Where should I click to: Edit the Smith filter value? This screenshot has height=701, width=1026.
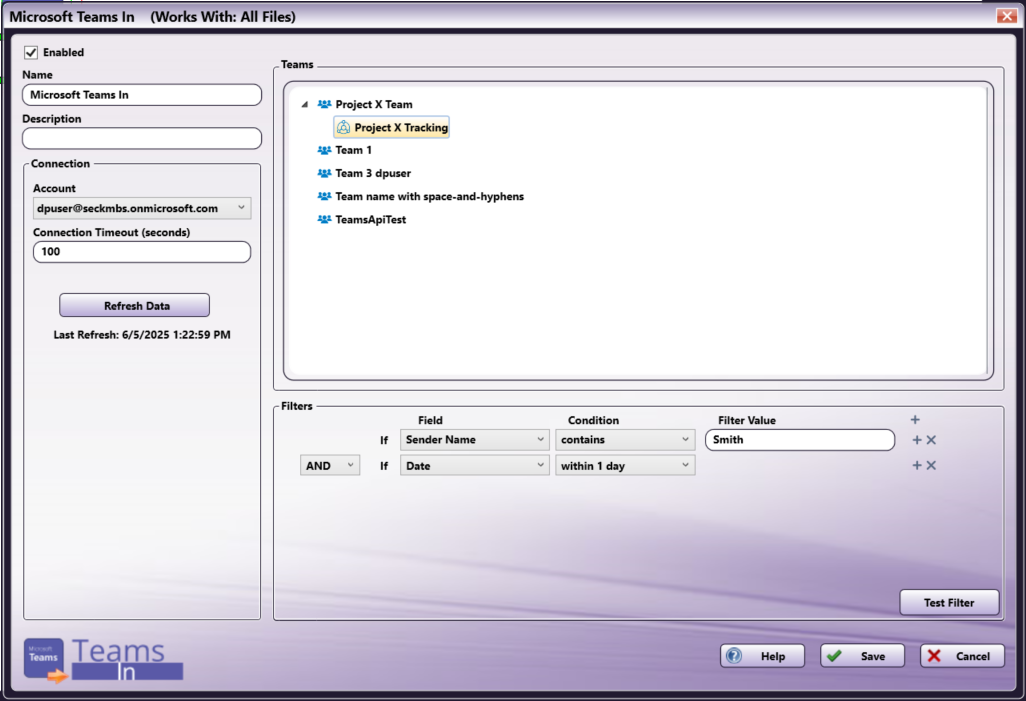[x=800, y=440]
